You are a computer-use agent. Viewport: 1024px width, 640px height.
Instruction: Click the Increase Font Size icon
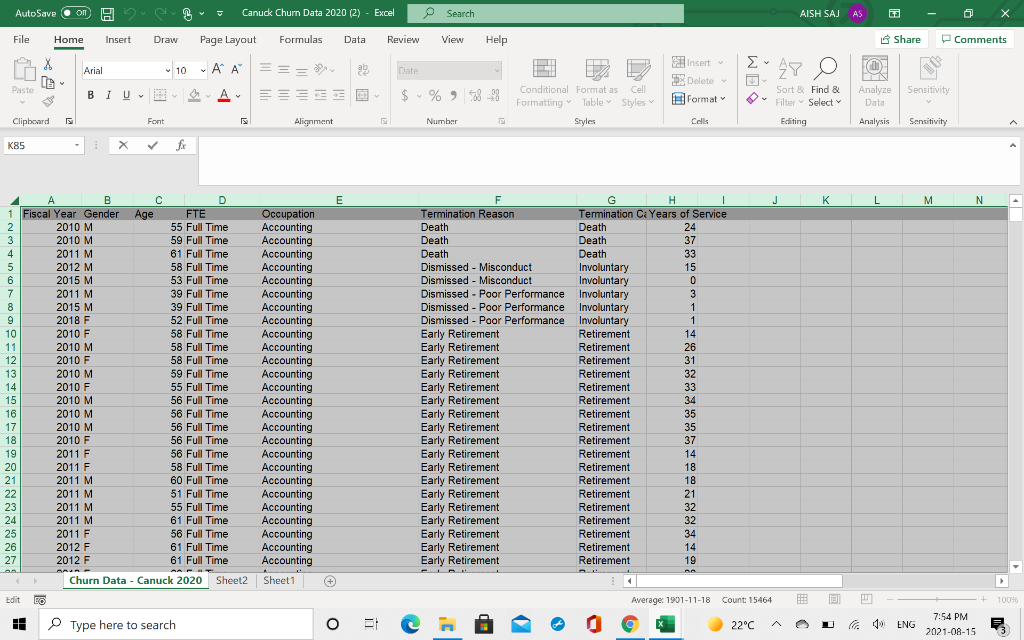click(218, 70)
